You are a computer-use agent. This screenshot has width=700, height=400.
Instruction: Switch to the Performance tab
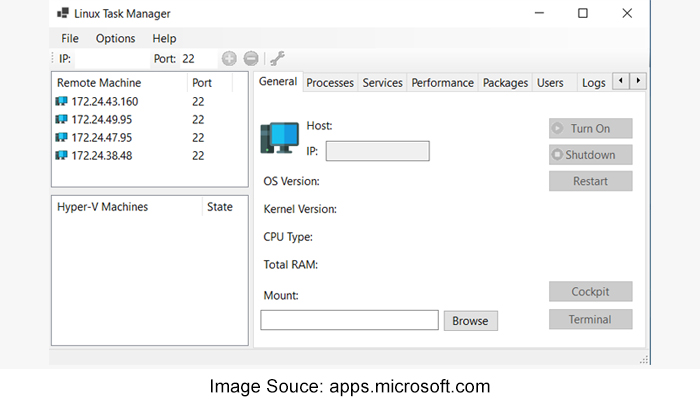click(x=443, y=83)
